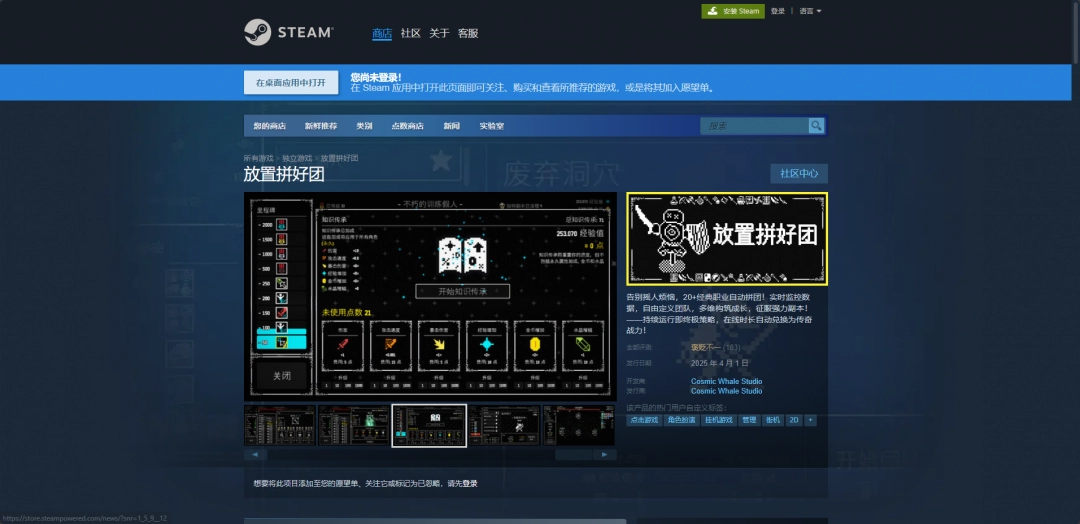Open the 点数商店 points shop tab

pyautogui.click(x=407, y=126)
